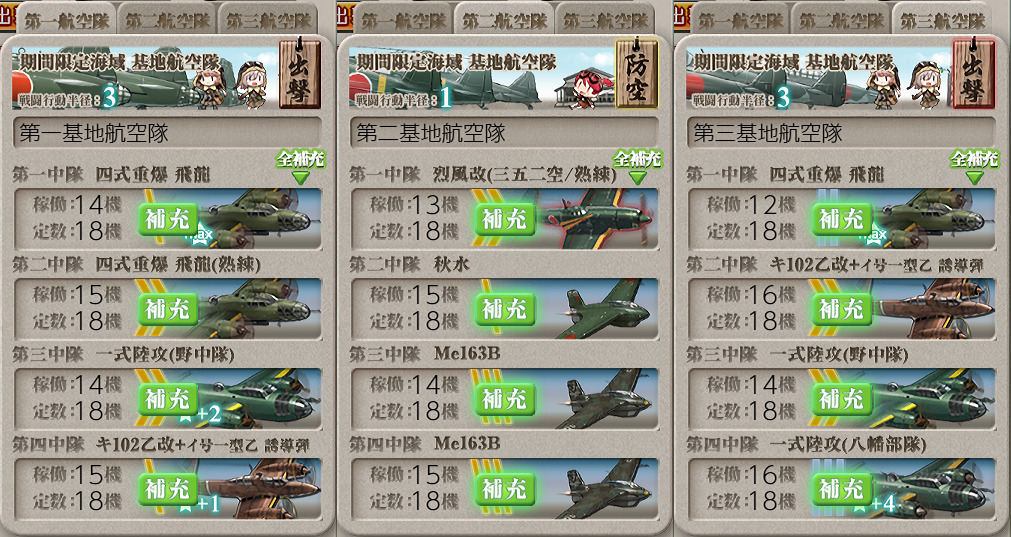Select fourth squadron キ102乙改 +1 plane in first air base

258,489
